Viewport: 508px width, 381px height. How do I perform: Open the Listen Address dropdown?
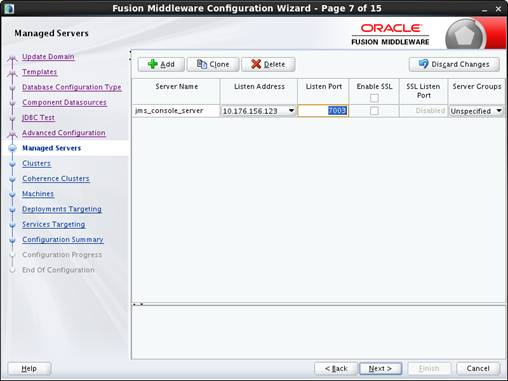click(291, 111)
